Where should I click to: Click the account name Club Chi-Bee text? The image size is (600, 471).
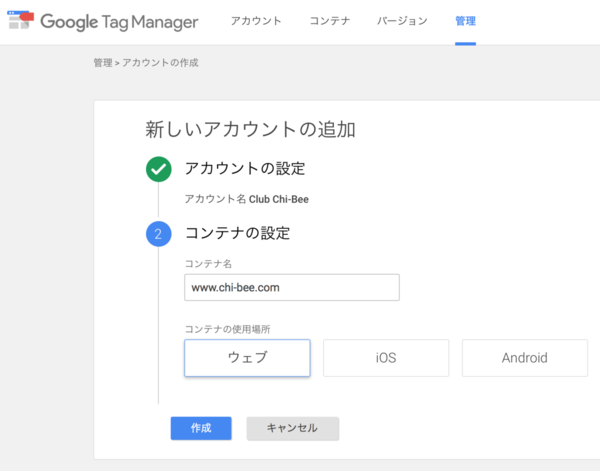click(279, 199)
